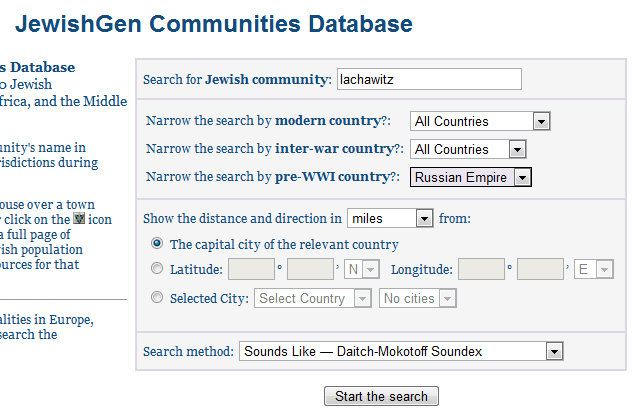The height and width of the screenshot is (419, 639).
Task: Click the Jewish community search text field
Action: click(429, 79)
